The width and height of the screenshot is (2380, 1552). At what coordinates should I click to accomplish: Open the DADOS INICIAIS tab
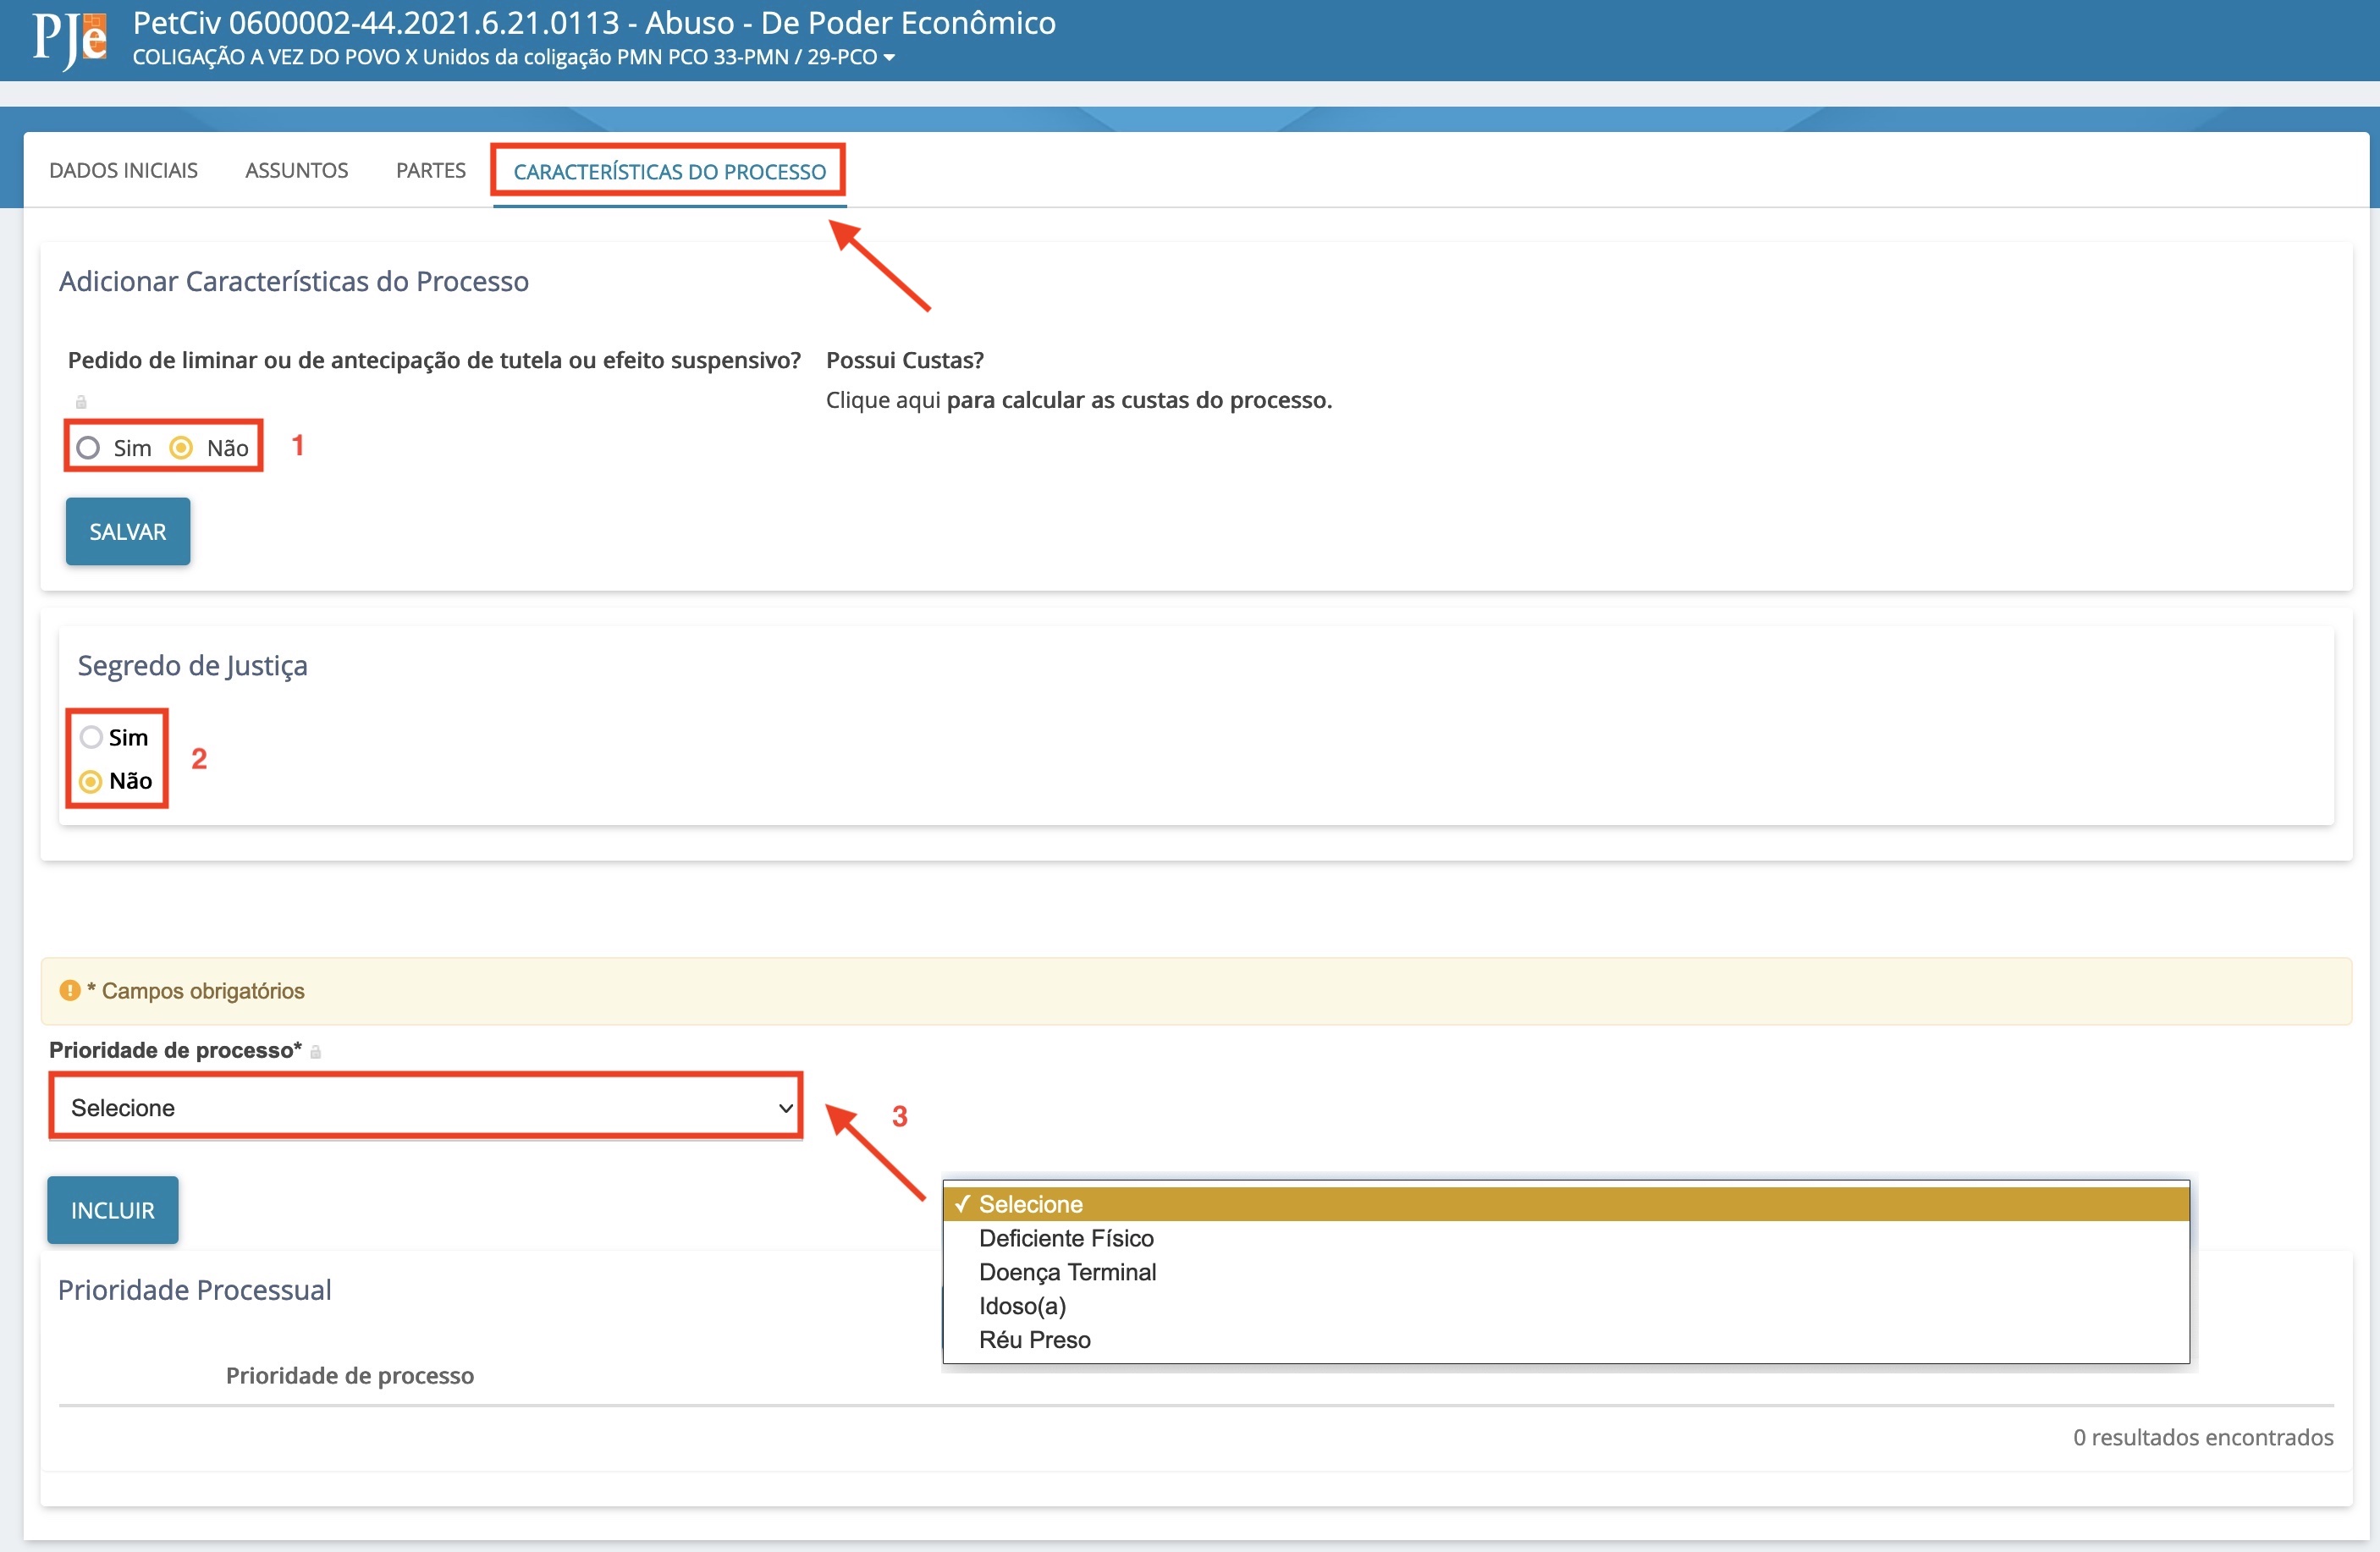click(x=123, y=170)
